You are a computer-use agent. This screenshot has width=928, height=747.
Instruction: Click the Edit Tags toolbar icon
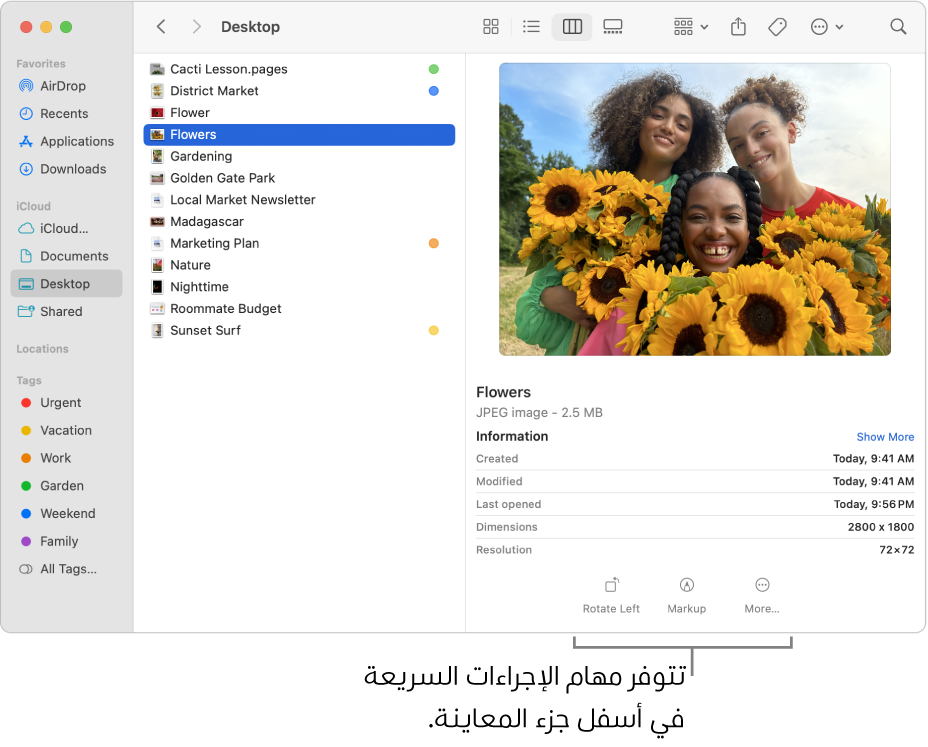click(x=778, y=27)
